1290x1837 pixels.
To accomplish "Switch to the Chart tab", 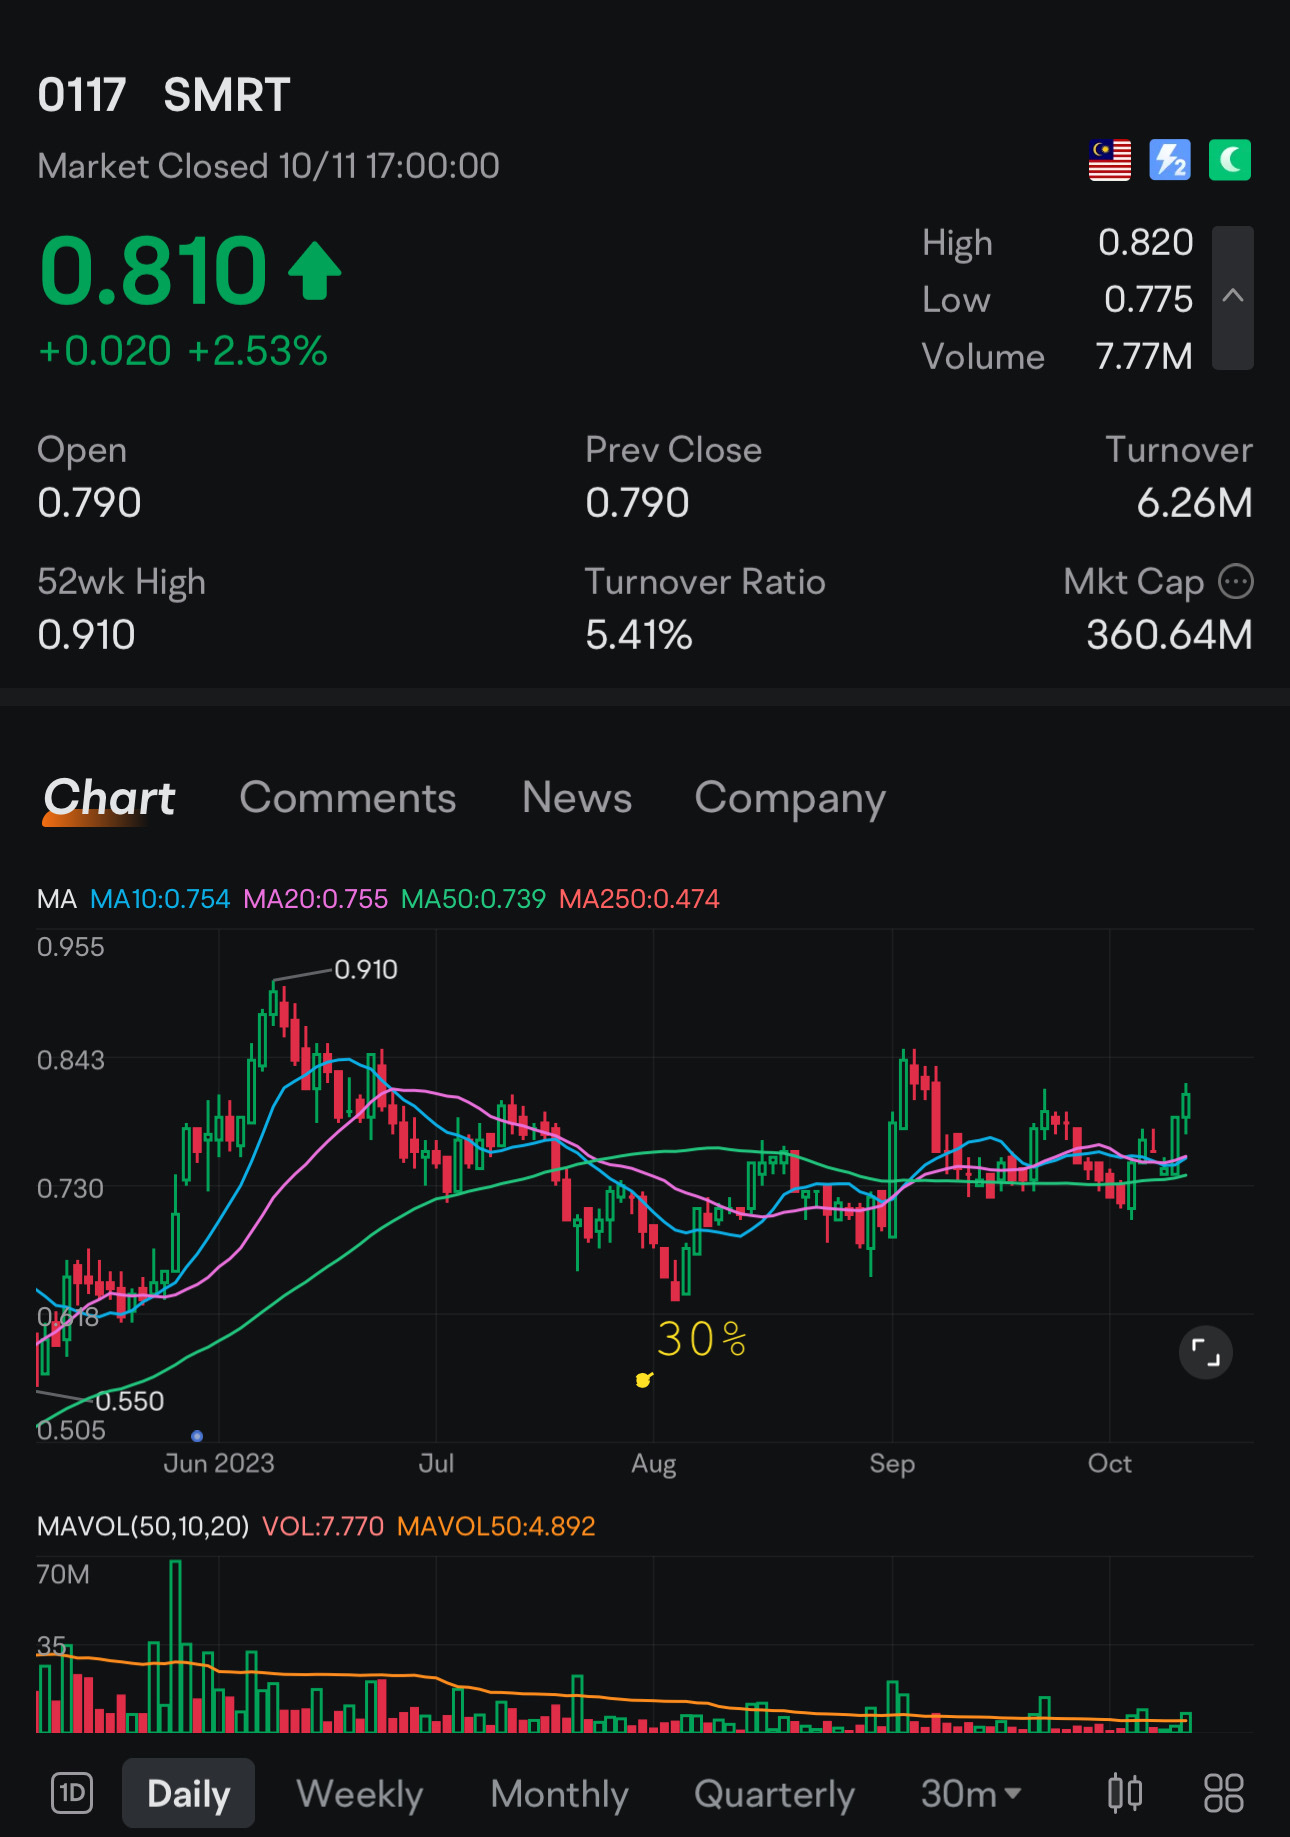I will click(109, 798).
